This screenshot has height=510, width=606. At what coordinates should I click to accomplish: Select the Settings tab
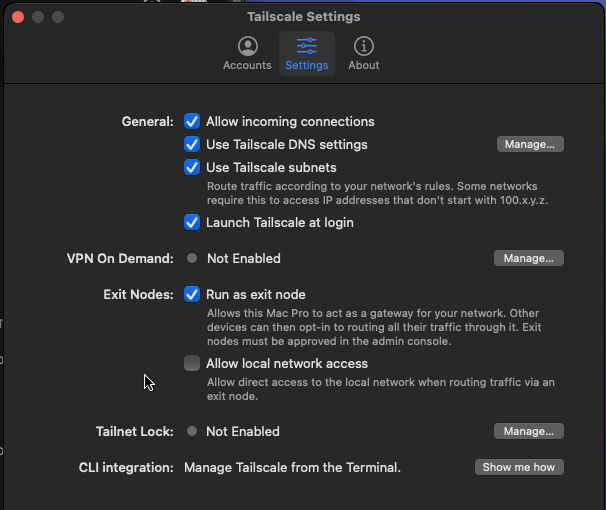click(x=307, y=54)
